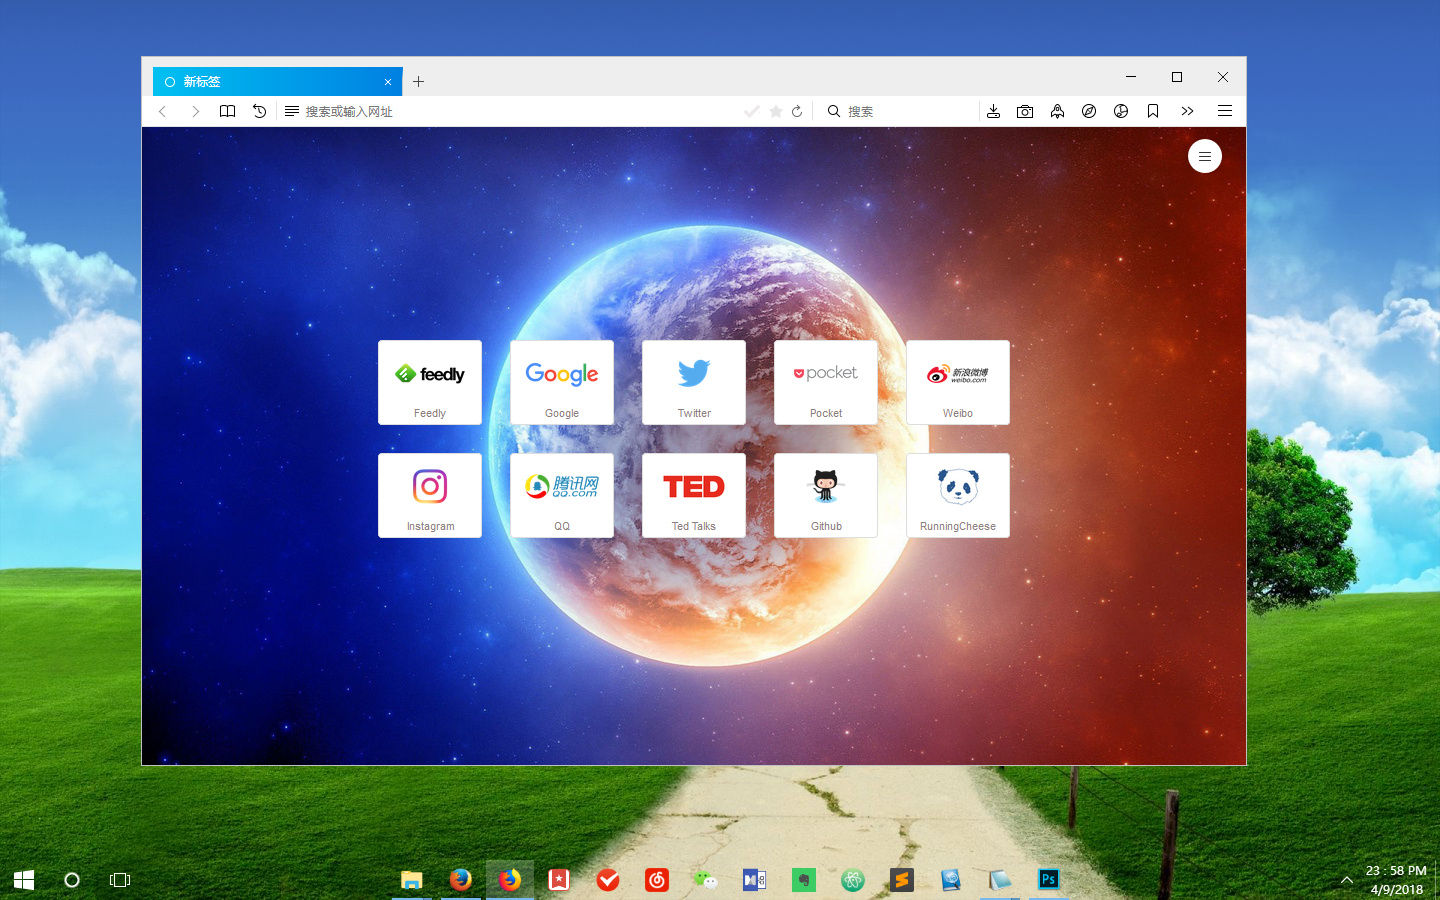Open the blue M app icon on taskbar
Viewport: 1440px width, 900px height.
coord(755,880)
